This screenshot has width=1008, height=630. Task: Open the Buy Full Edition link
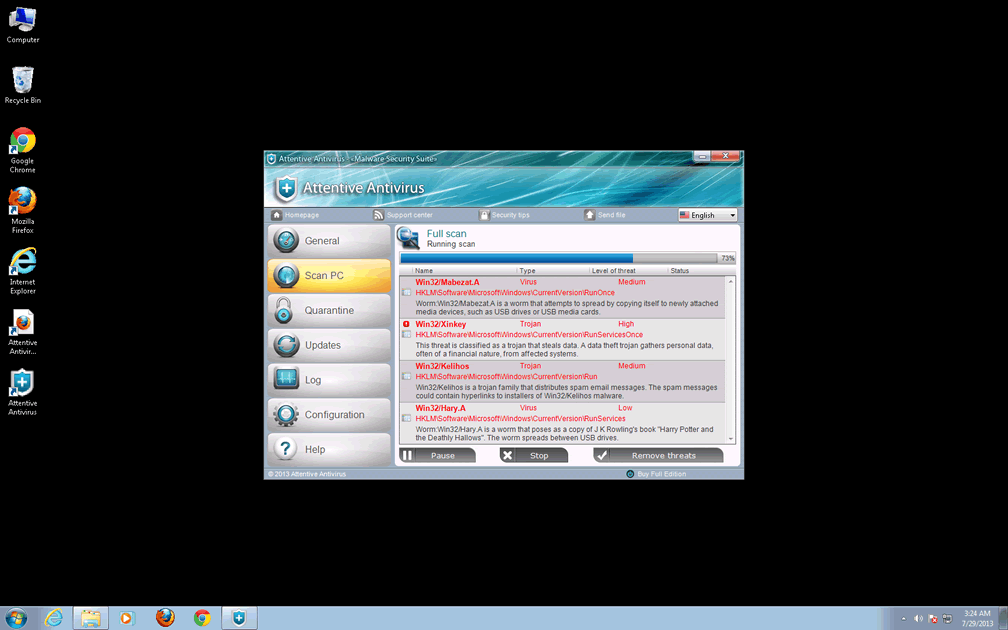coord(661,474)
